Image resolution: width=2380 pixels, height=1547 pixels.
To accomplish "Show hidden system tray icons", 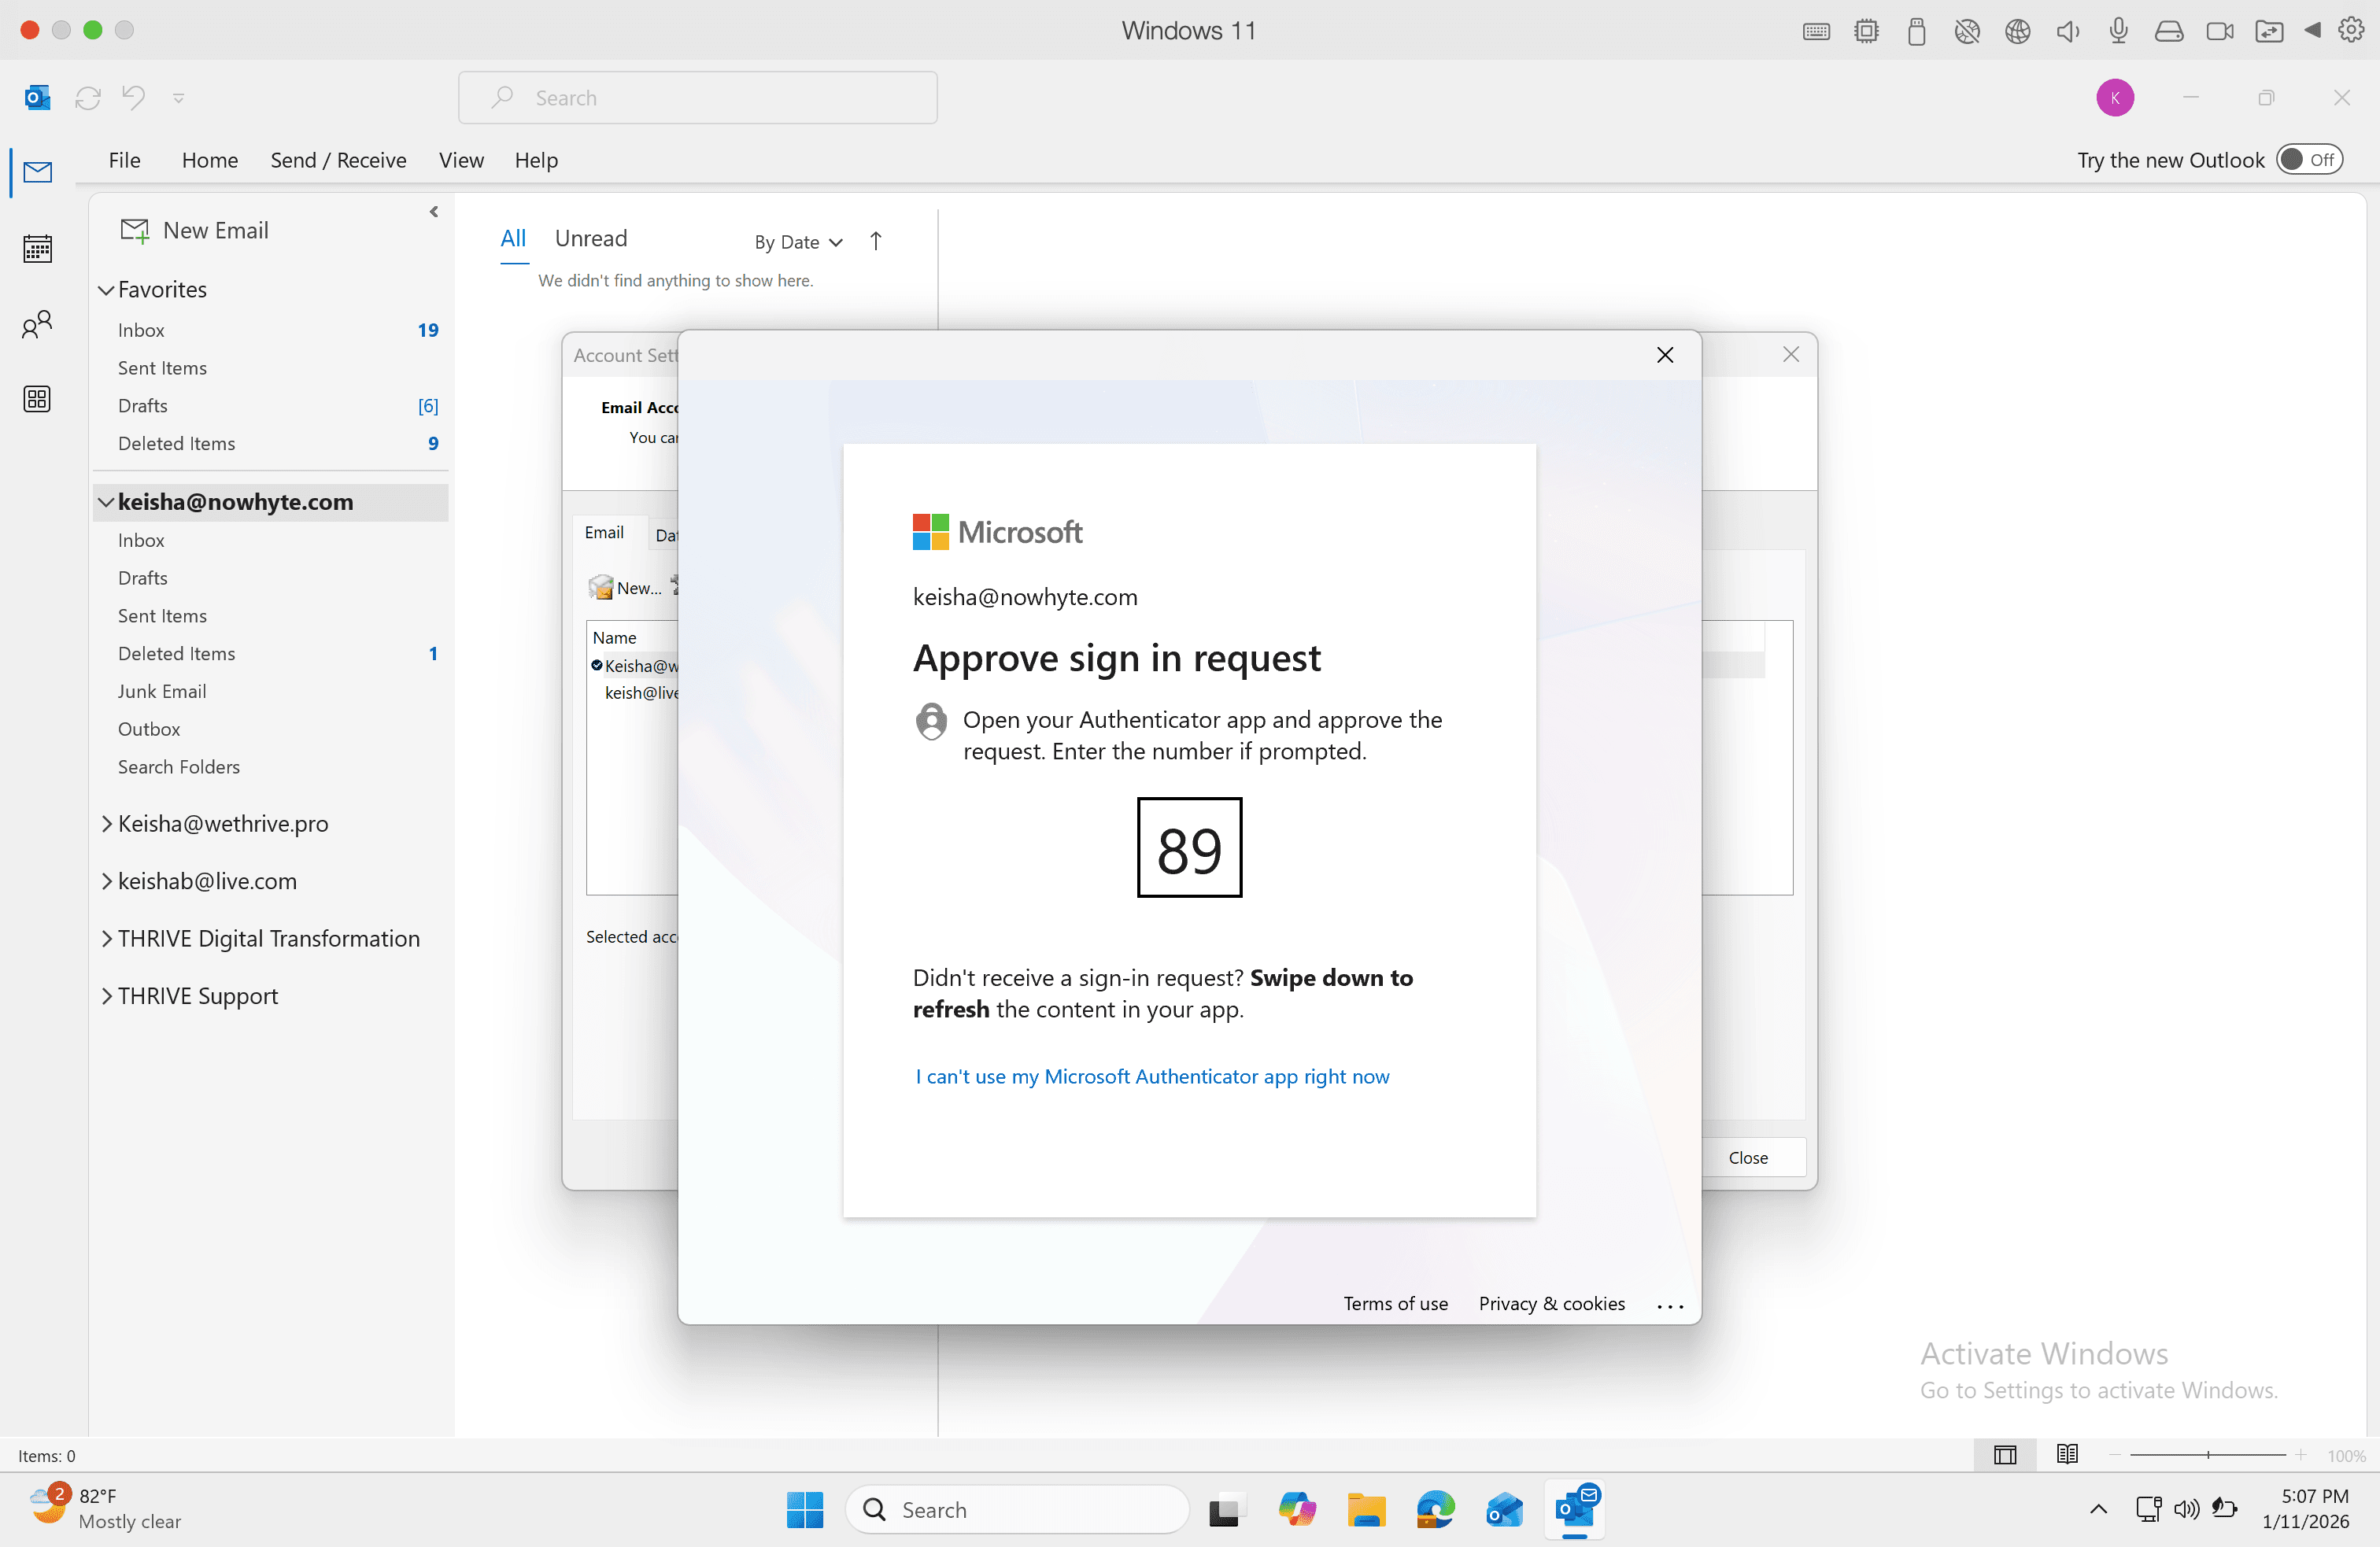I will coord(2098,1509).
